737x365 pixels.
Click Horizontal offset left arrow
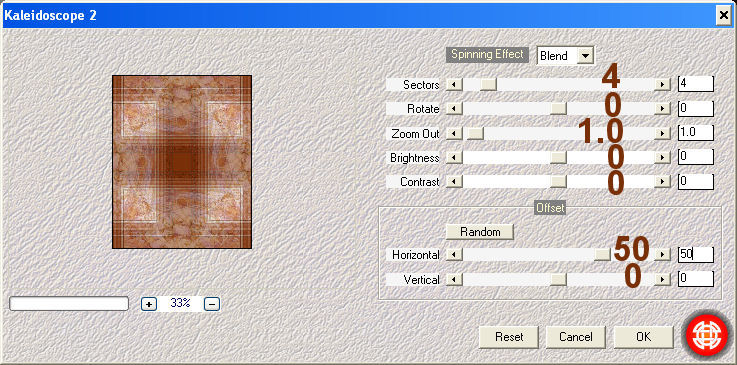point(454,255)
